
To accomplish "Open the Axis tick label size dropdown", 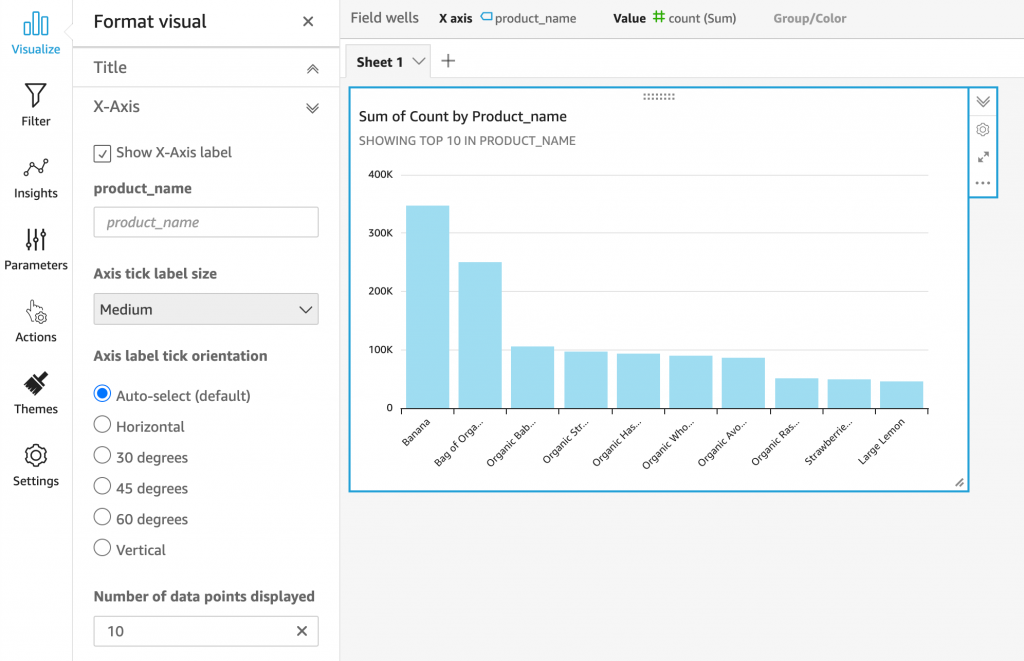I will 206,309.
